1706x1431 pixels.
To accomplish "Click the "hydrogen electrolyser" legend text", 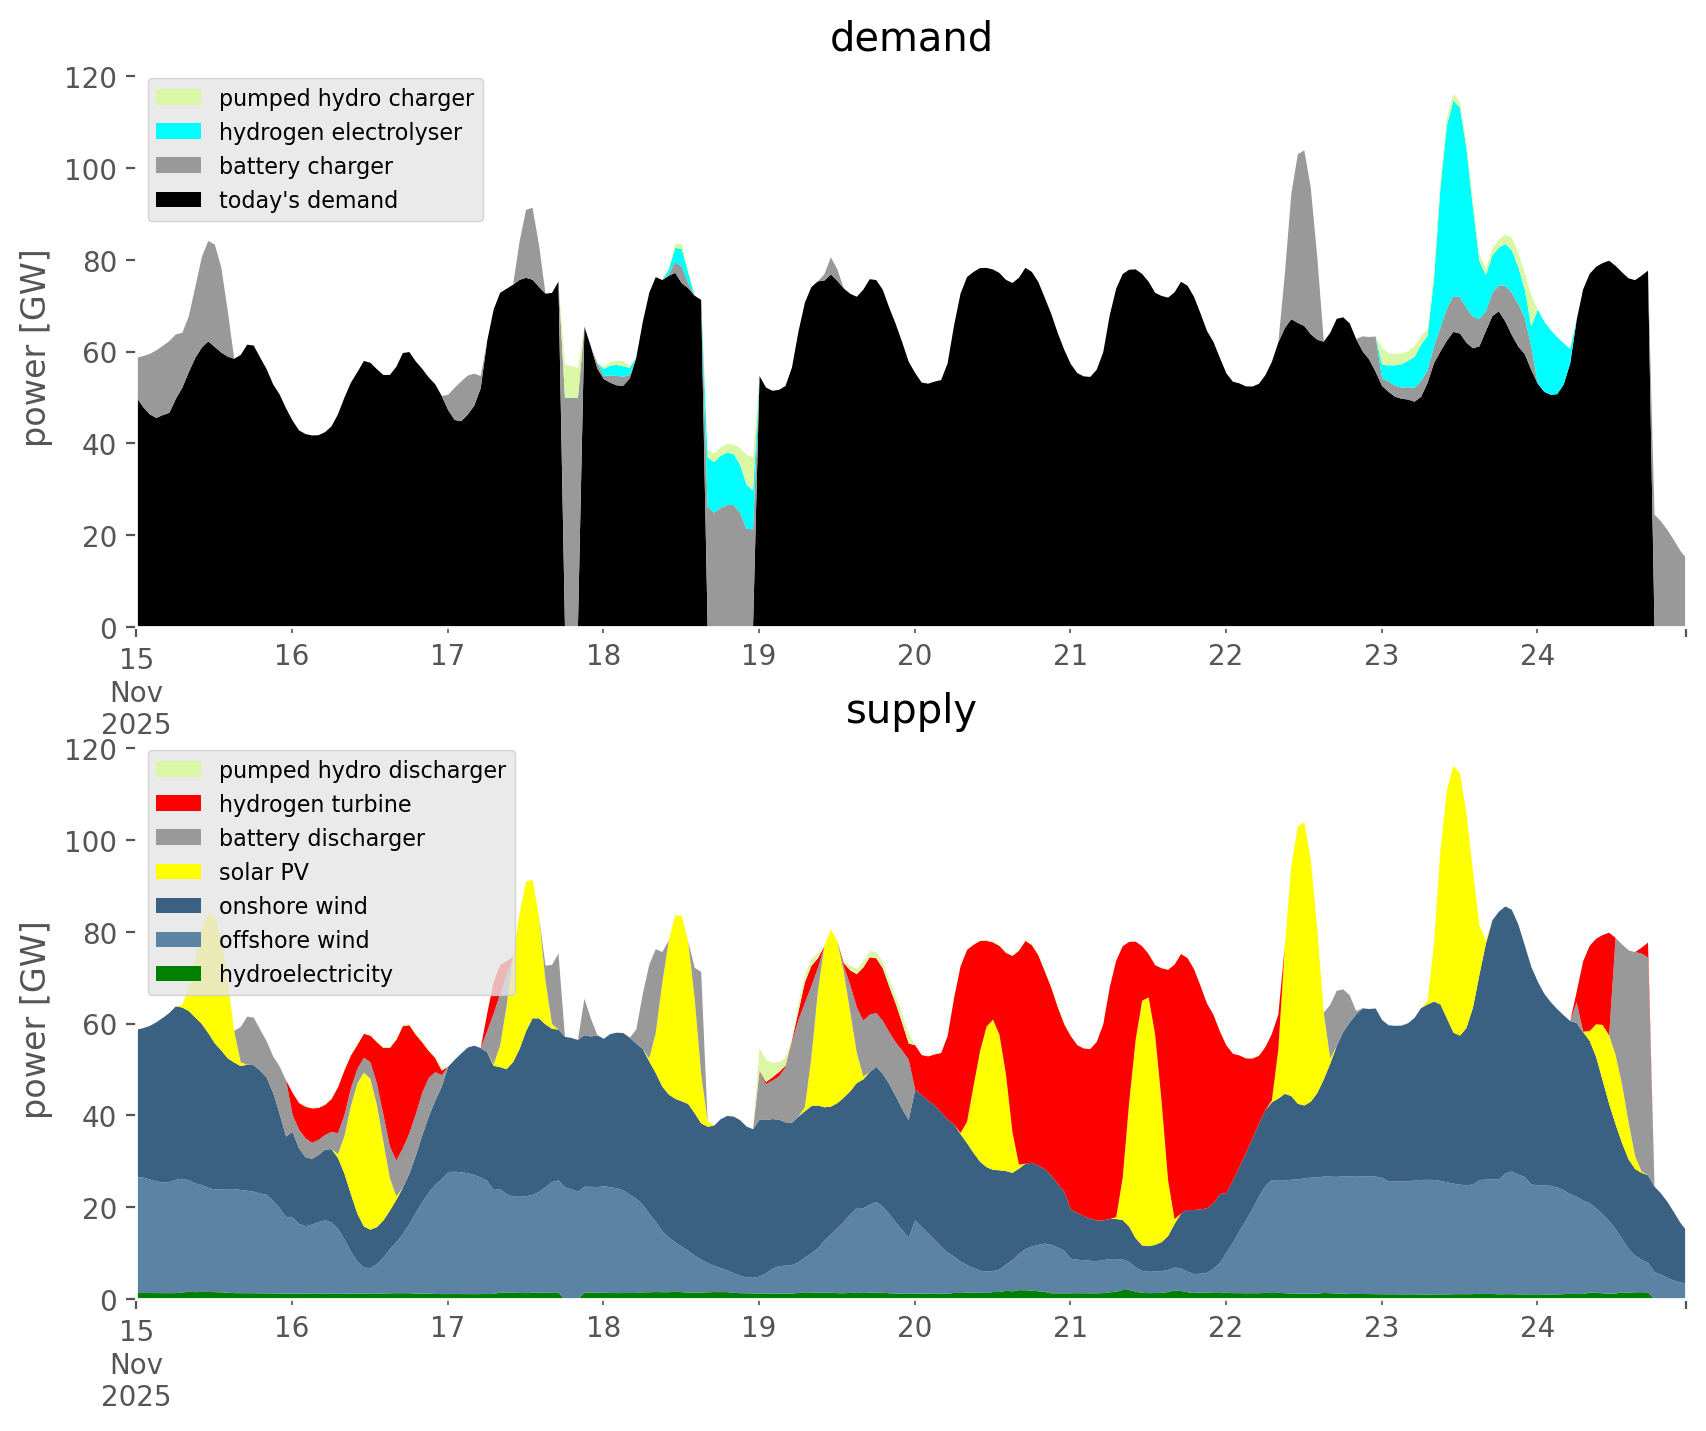I will [340, 132].
